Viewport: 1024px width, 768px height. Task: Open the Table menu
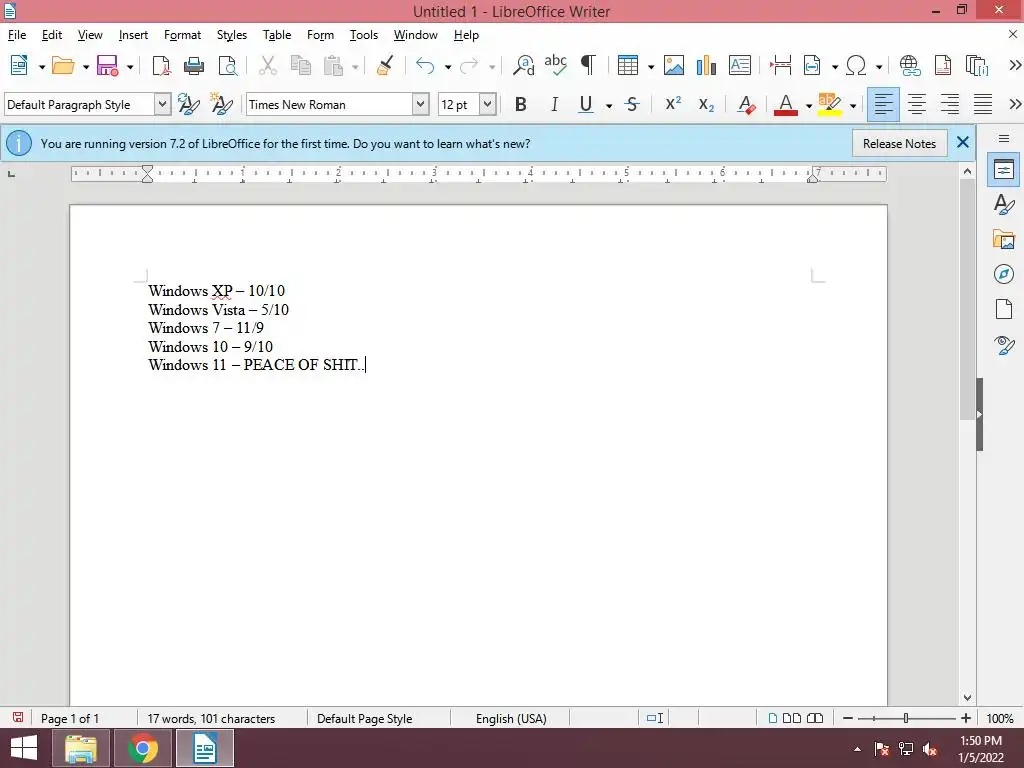coord(277,35)
